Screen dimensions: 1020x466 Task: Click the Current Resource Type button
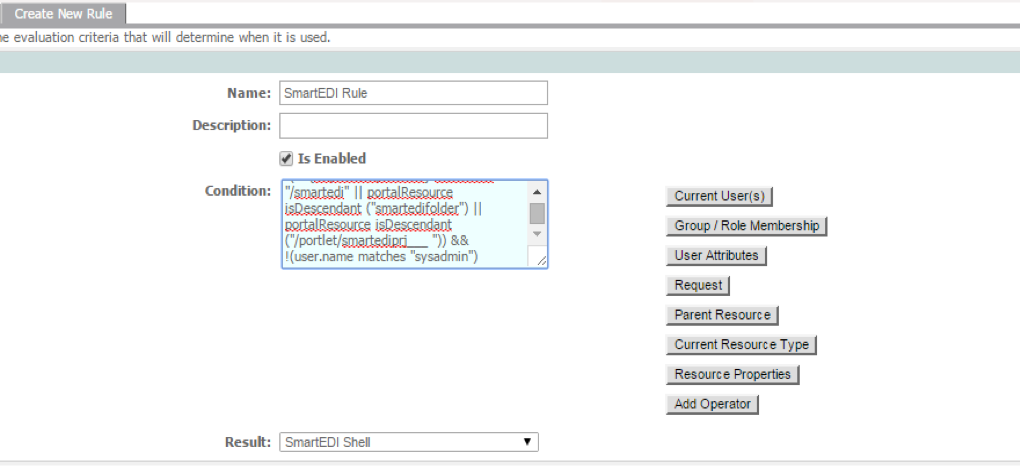point(742,344)
